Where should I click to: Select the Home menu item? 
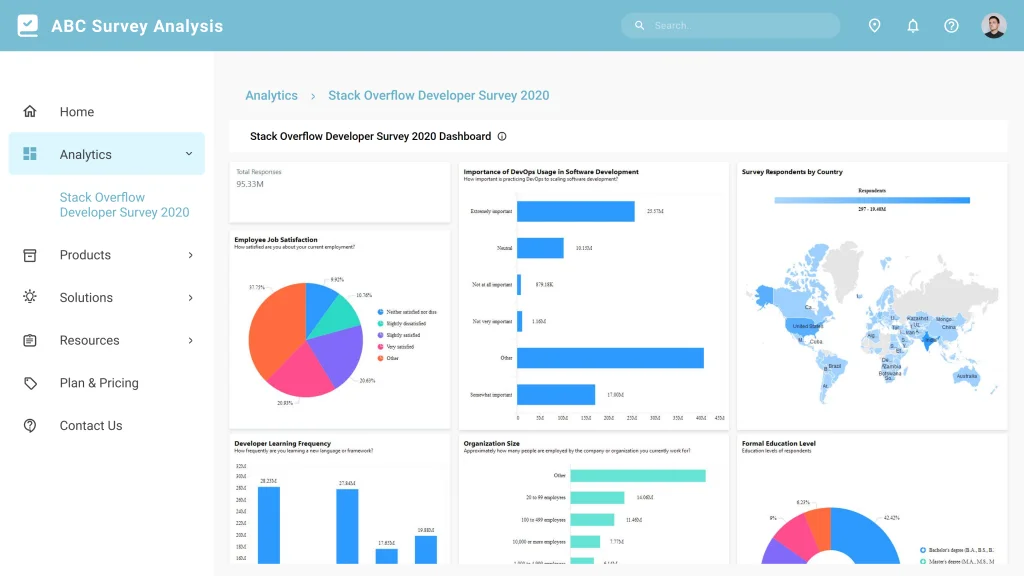click(x=77, y=111)
